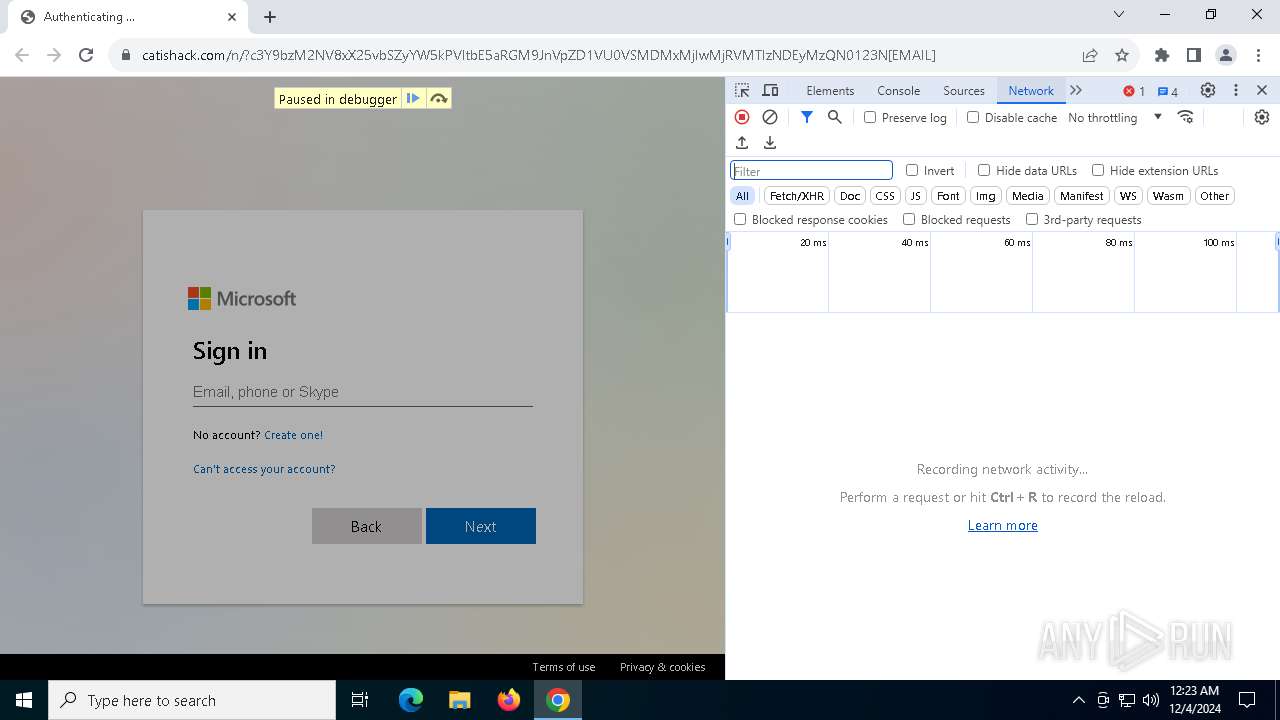Export HAR file download arrow
The width and height of the screenshot is (1280, 720).
[x=770, y=143]
